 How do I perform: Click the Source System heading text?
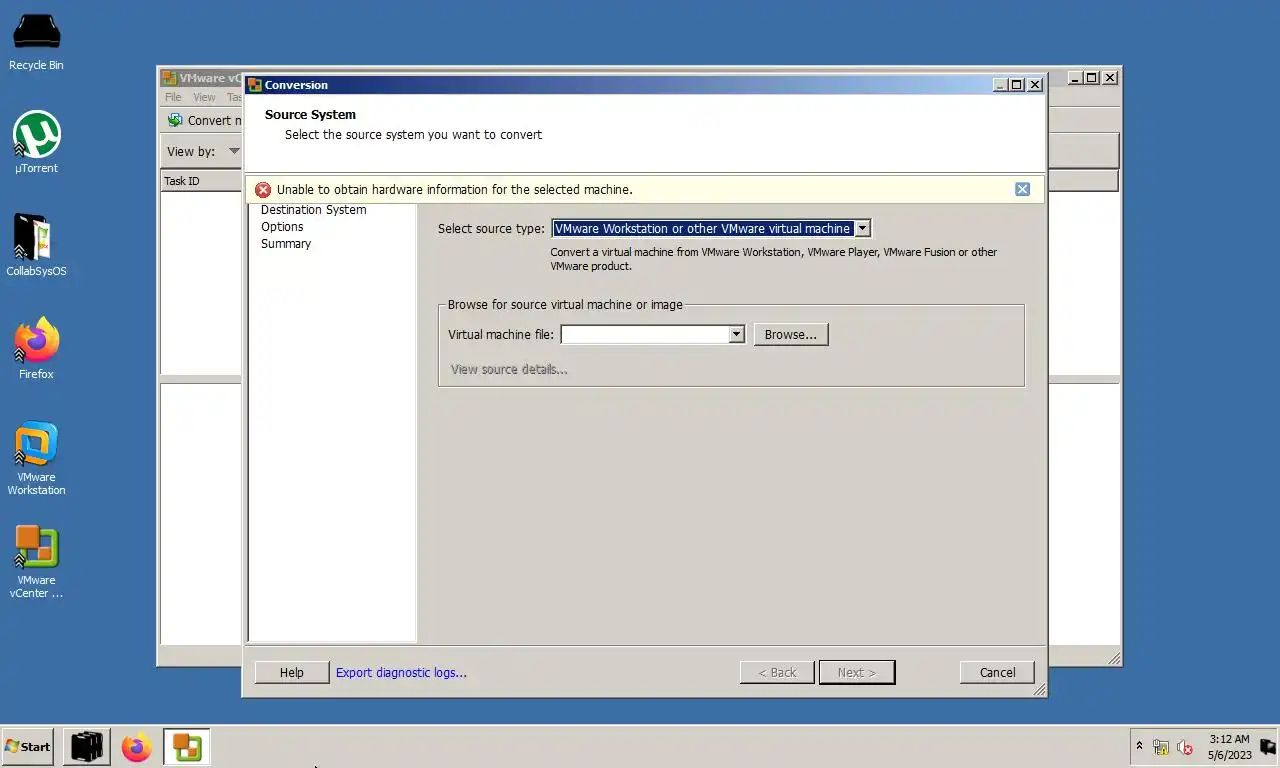coord(310,114)
